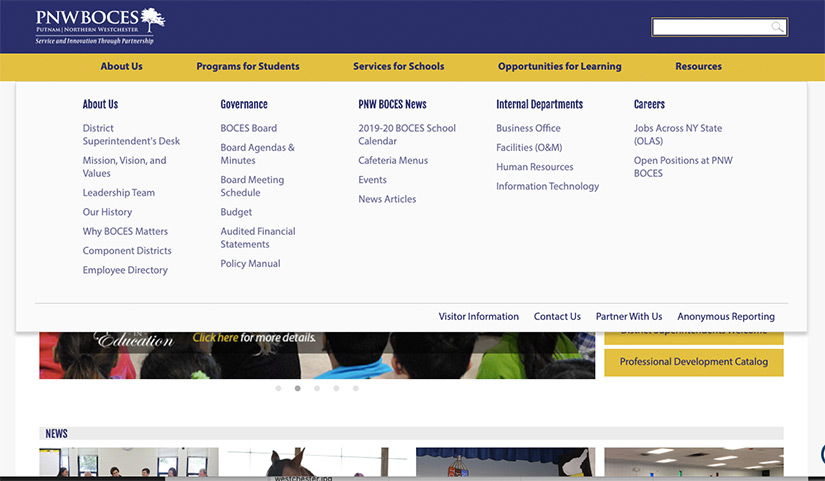Open the About Us menu

(121, 66)
